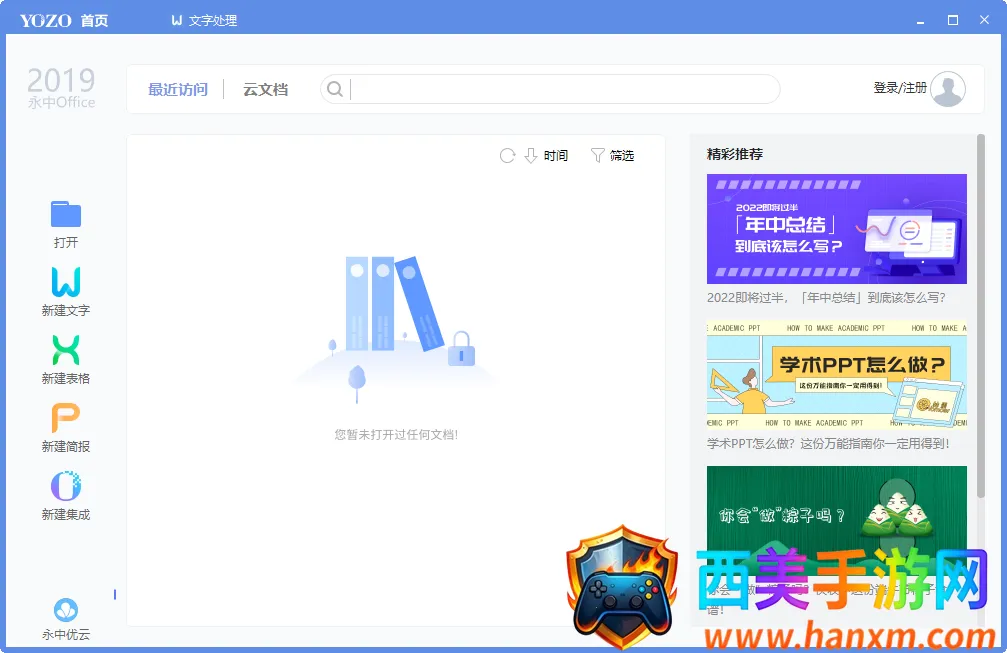Show the 最近访问 list
1007x653 pixels.
pyautogui.click(x=178, y=89)
